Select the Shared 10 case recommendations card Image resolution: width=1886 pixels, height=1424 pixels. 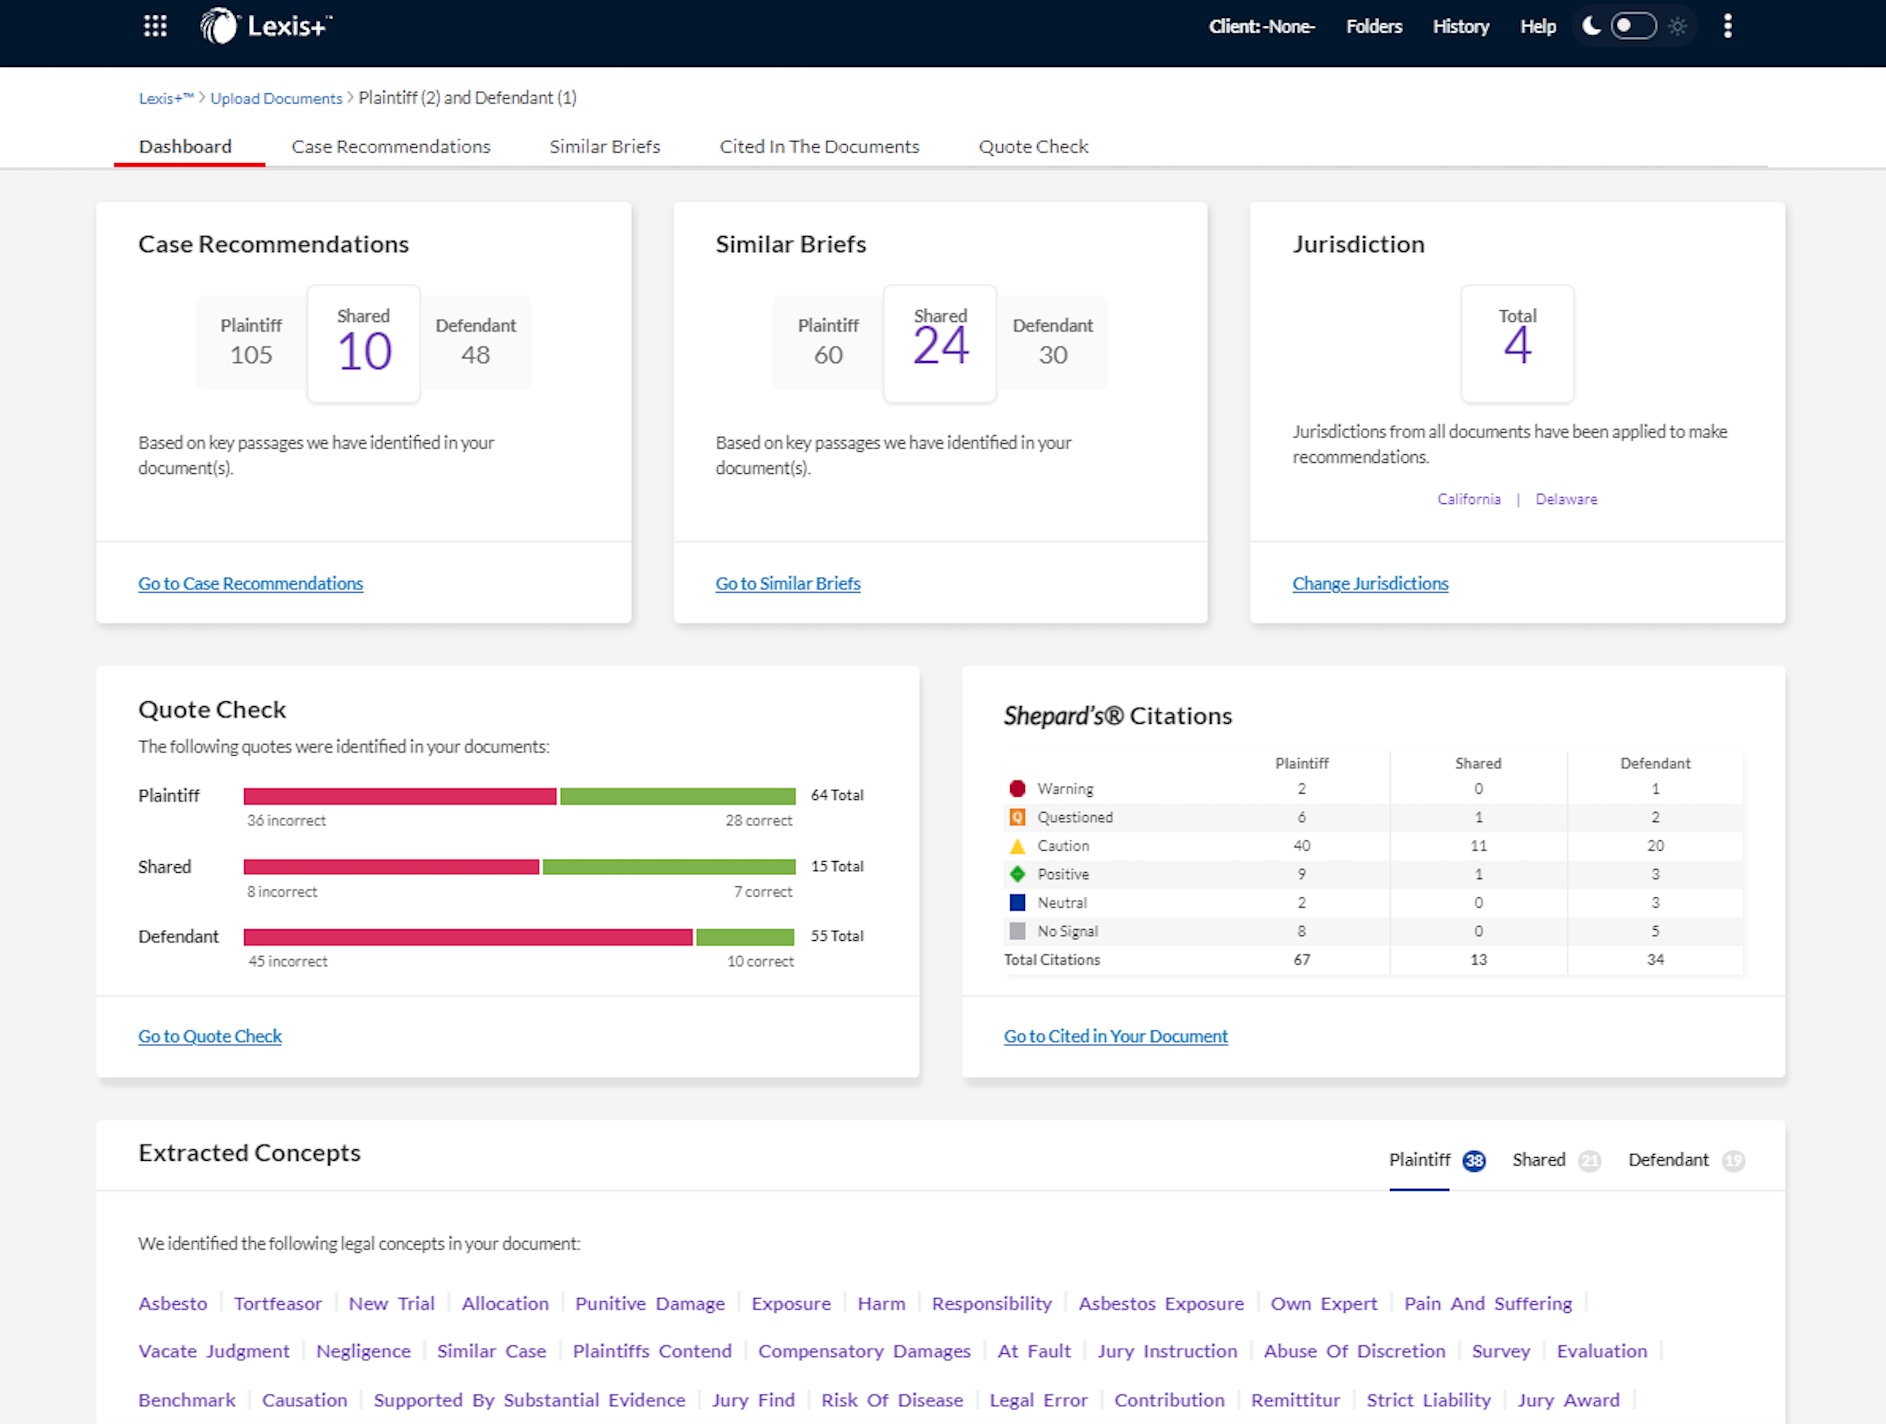[x=364, y=344]
